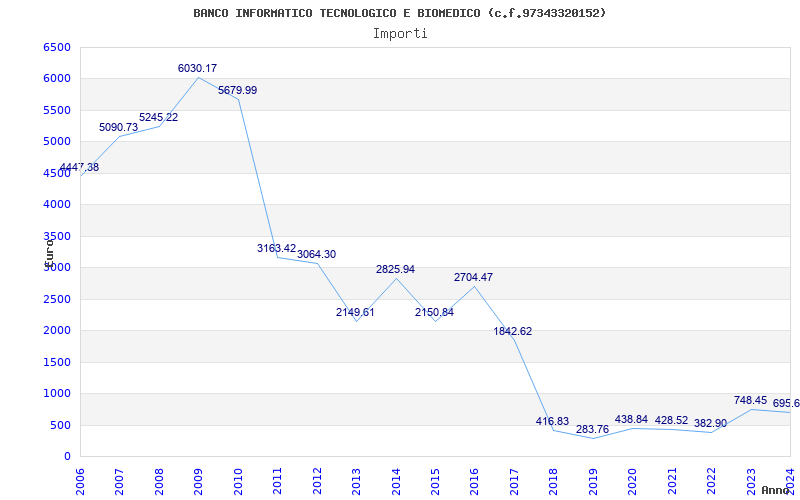Click the 3064.30 value label
800x500 pixels.
coord(316,255)
